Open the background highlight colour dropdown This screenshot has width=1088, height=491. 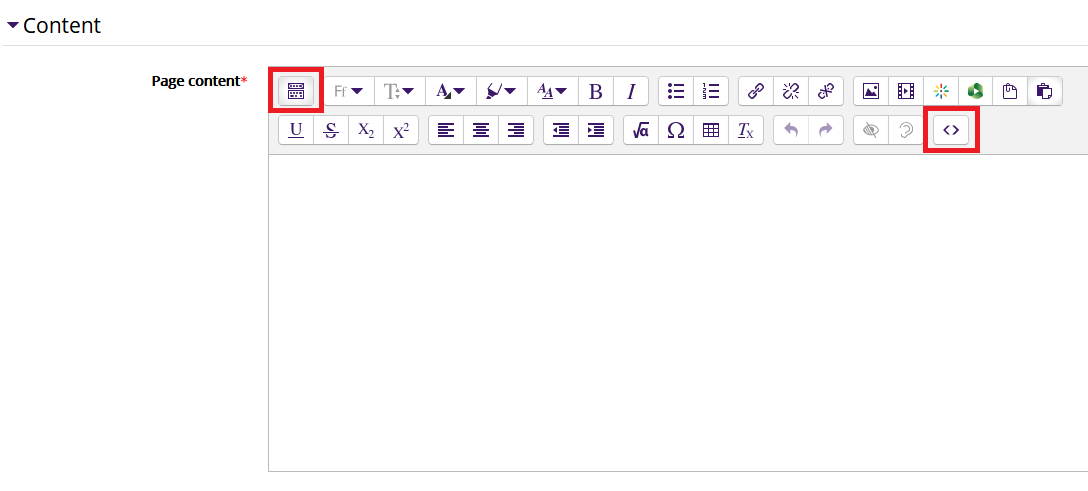[502, 91]
